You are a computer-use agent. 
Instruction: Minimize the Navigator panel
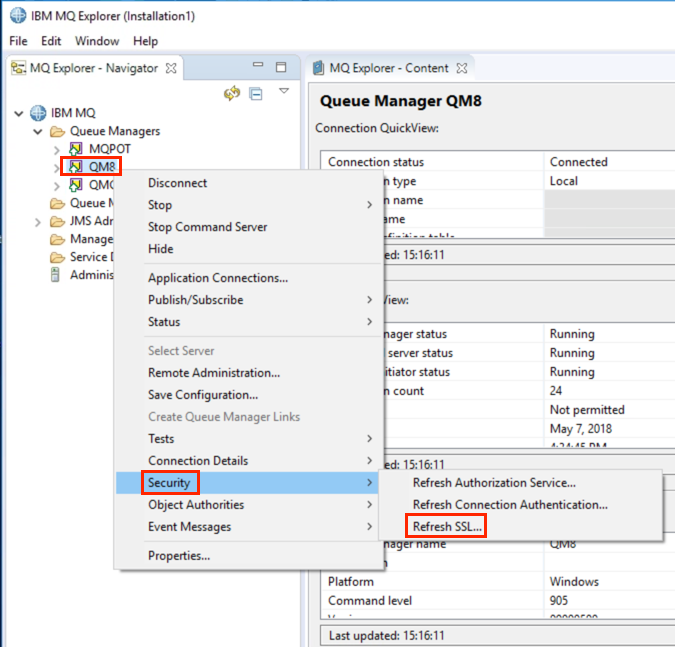click(x=258, y=65)
